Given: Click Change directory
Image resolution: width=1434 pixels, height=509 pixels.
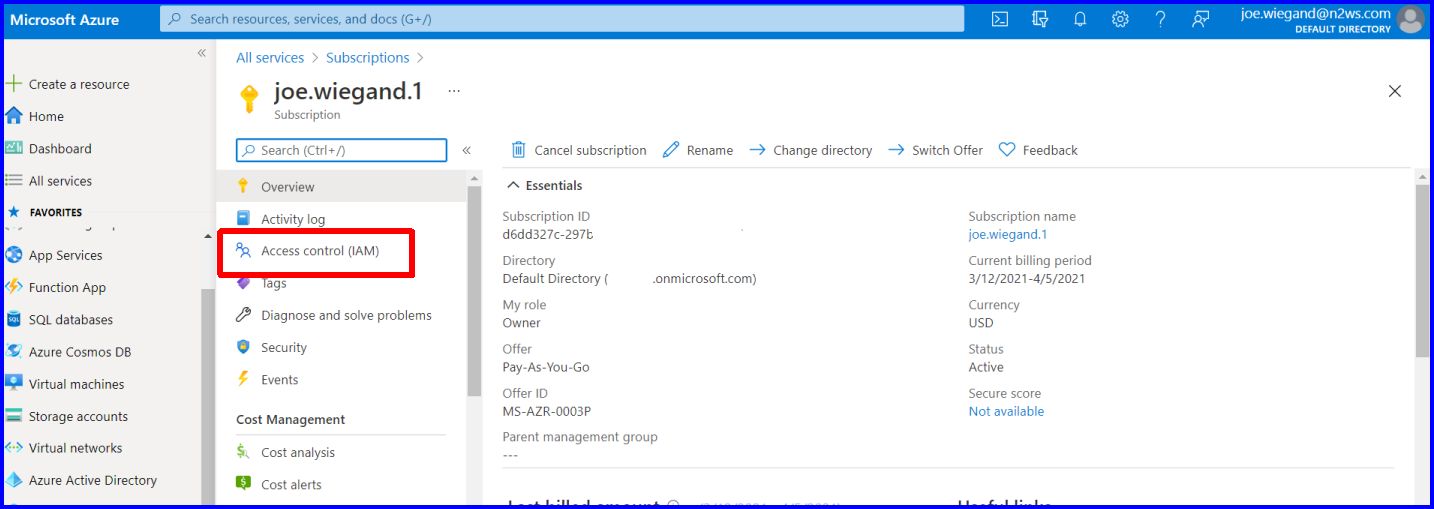Looking at the screenshot, I should click(x=810, y=150).
